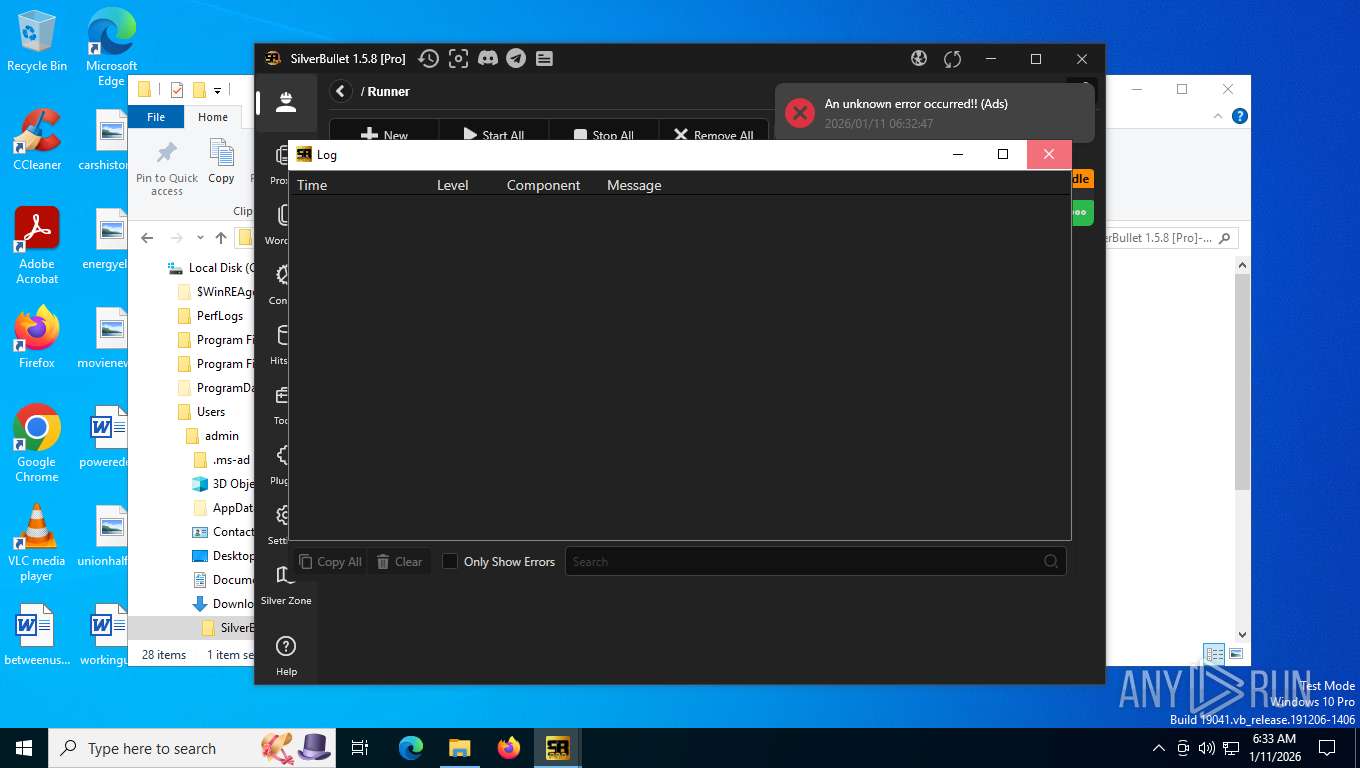Open the recent locations dropdown in Explorer
The width and height of the screenshot is (1360, 768).
pos(200,238)
